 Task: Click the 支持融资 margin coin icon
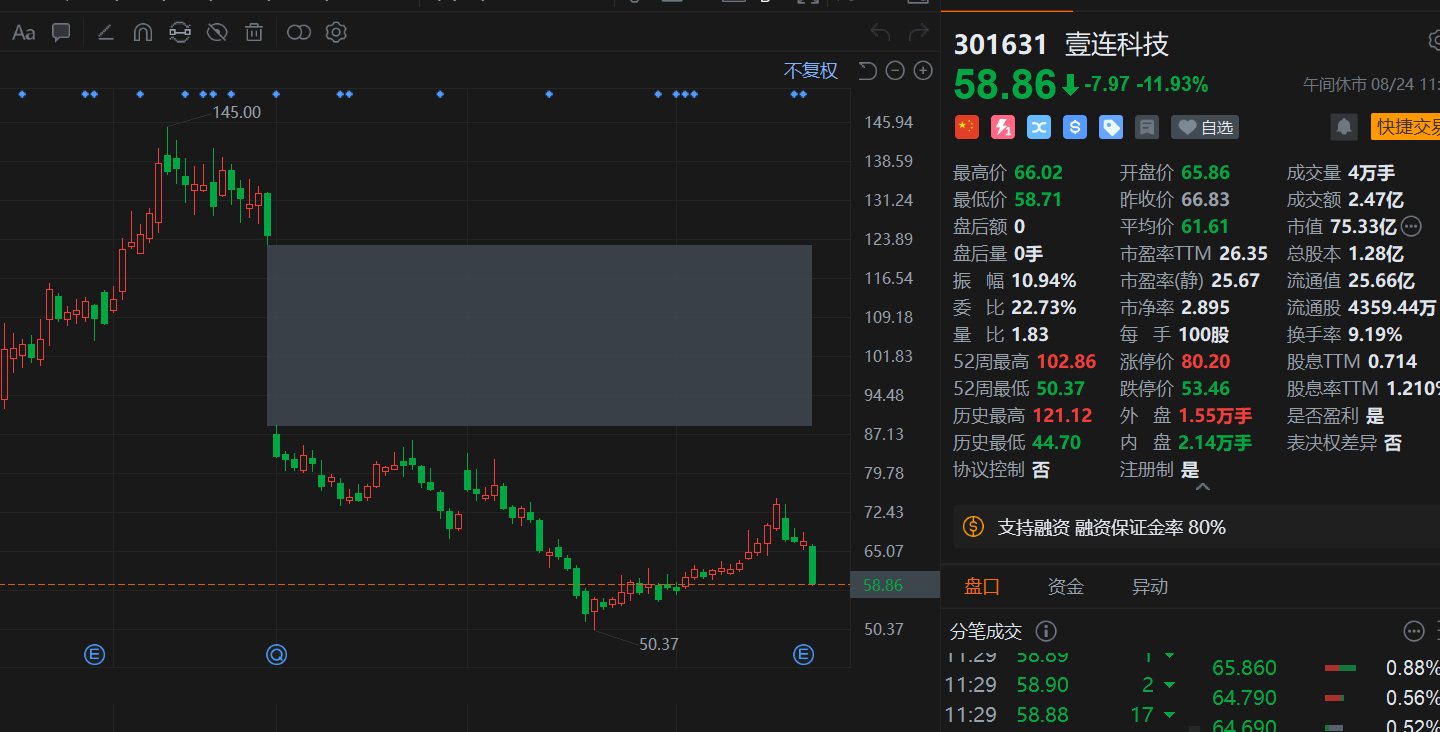(973, 527)
